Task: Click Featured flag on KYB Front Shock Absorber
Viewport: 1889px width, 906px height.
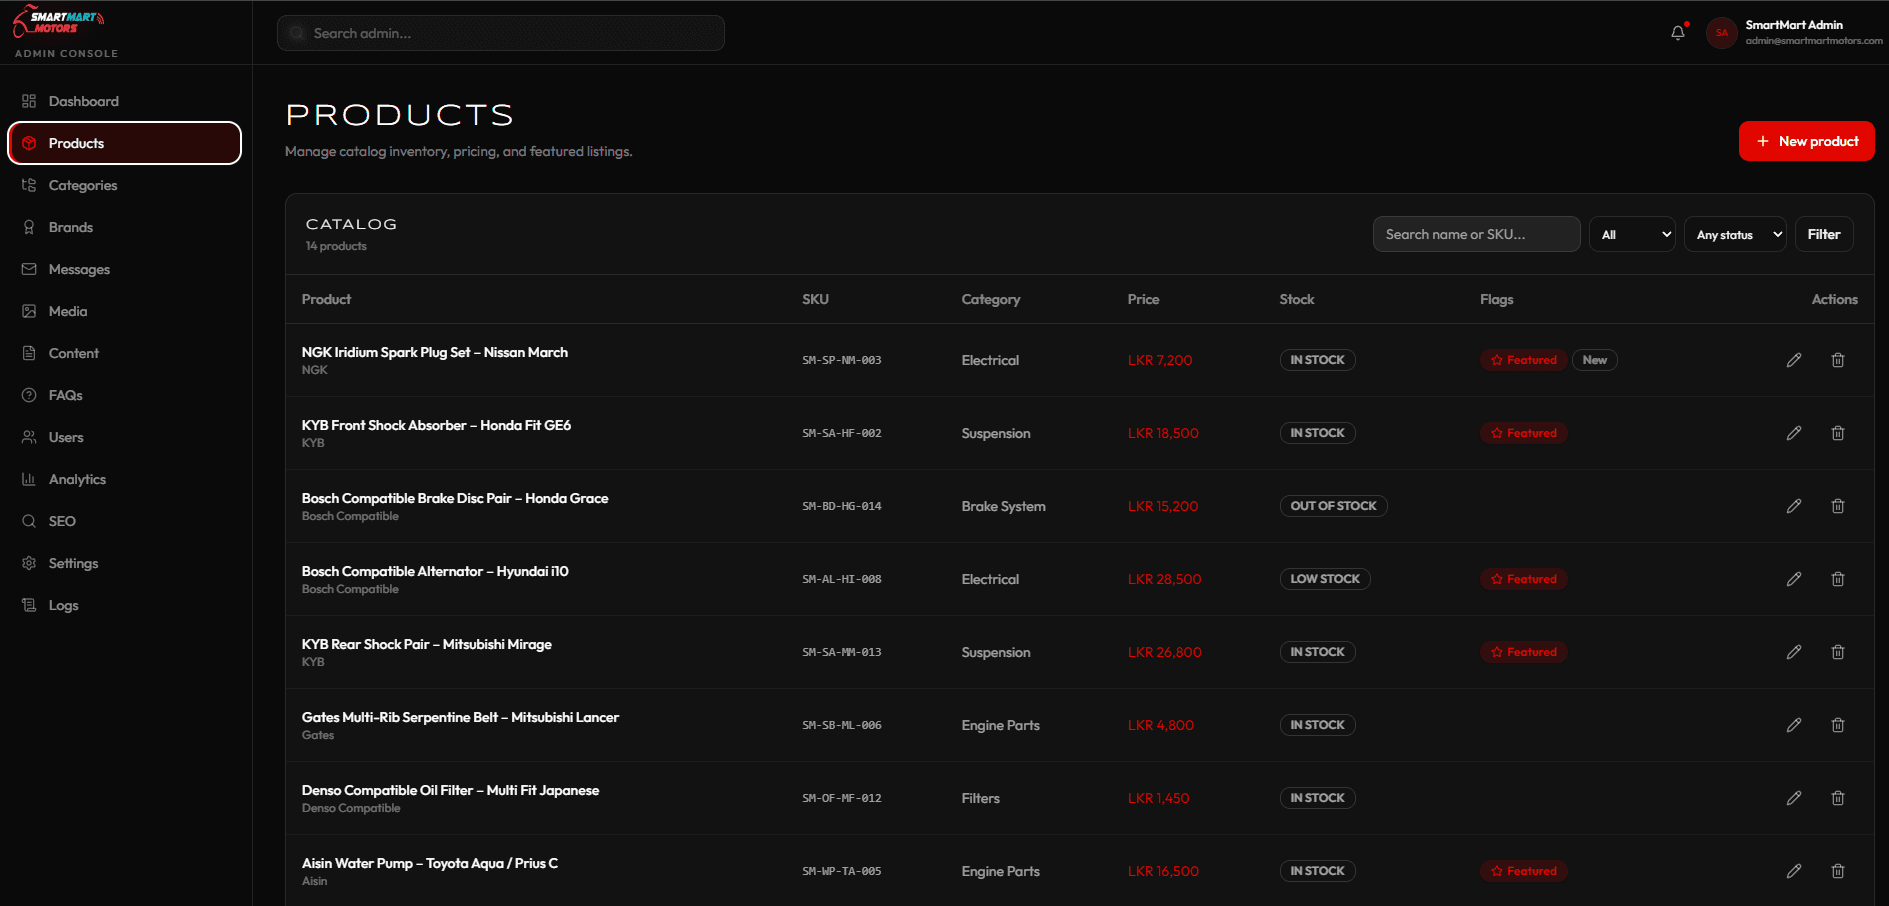Action: (1523, 433)
